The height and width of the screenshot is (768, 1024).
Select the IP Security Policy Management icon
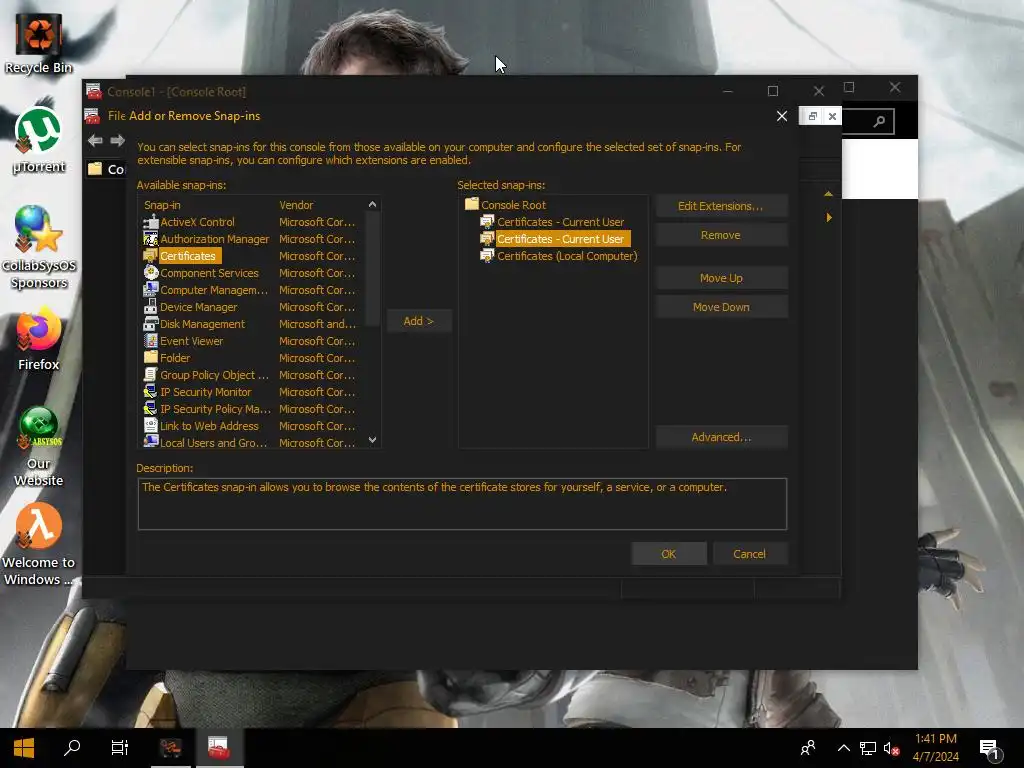151,409
